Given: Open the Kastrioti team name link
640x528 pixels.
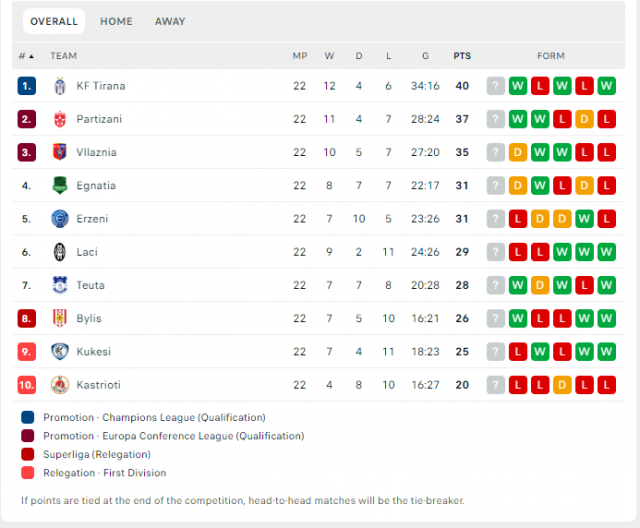Looking at the screenshot, I should (x=99, y=385).
